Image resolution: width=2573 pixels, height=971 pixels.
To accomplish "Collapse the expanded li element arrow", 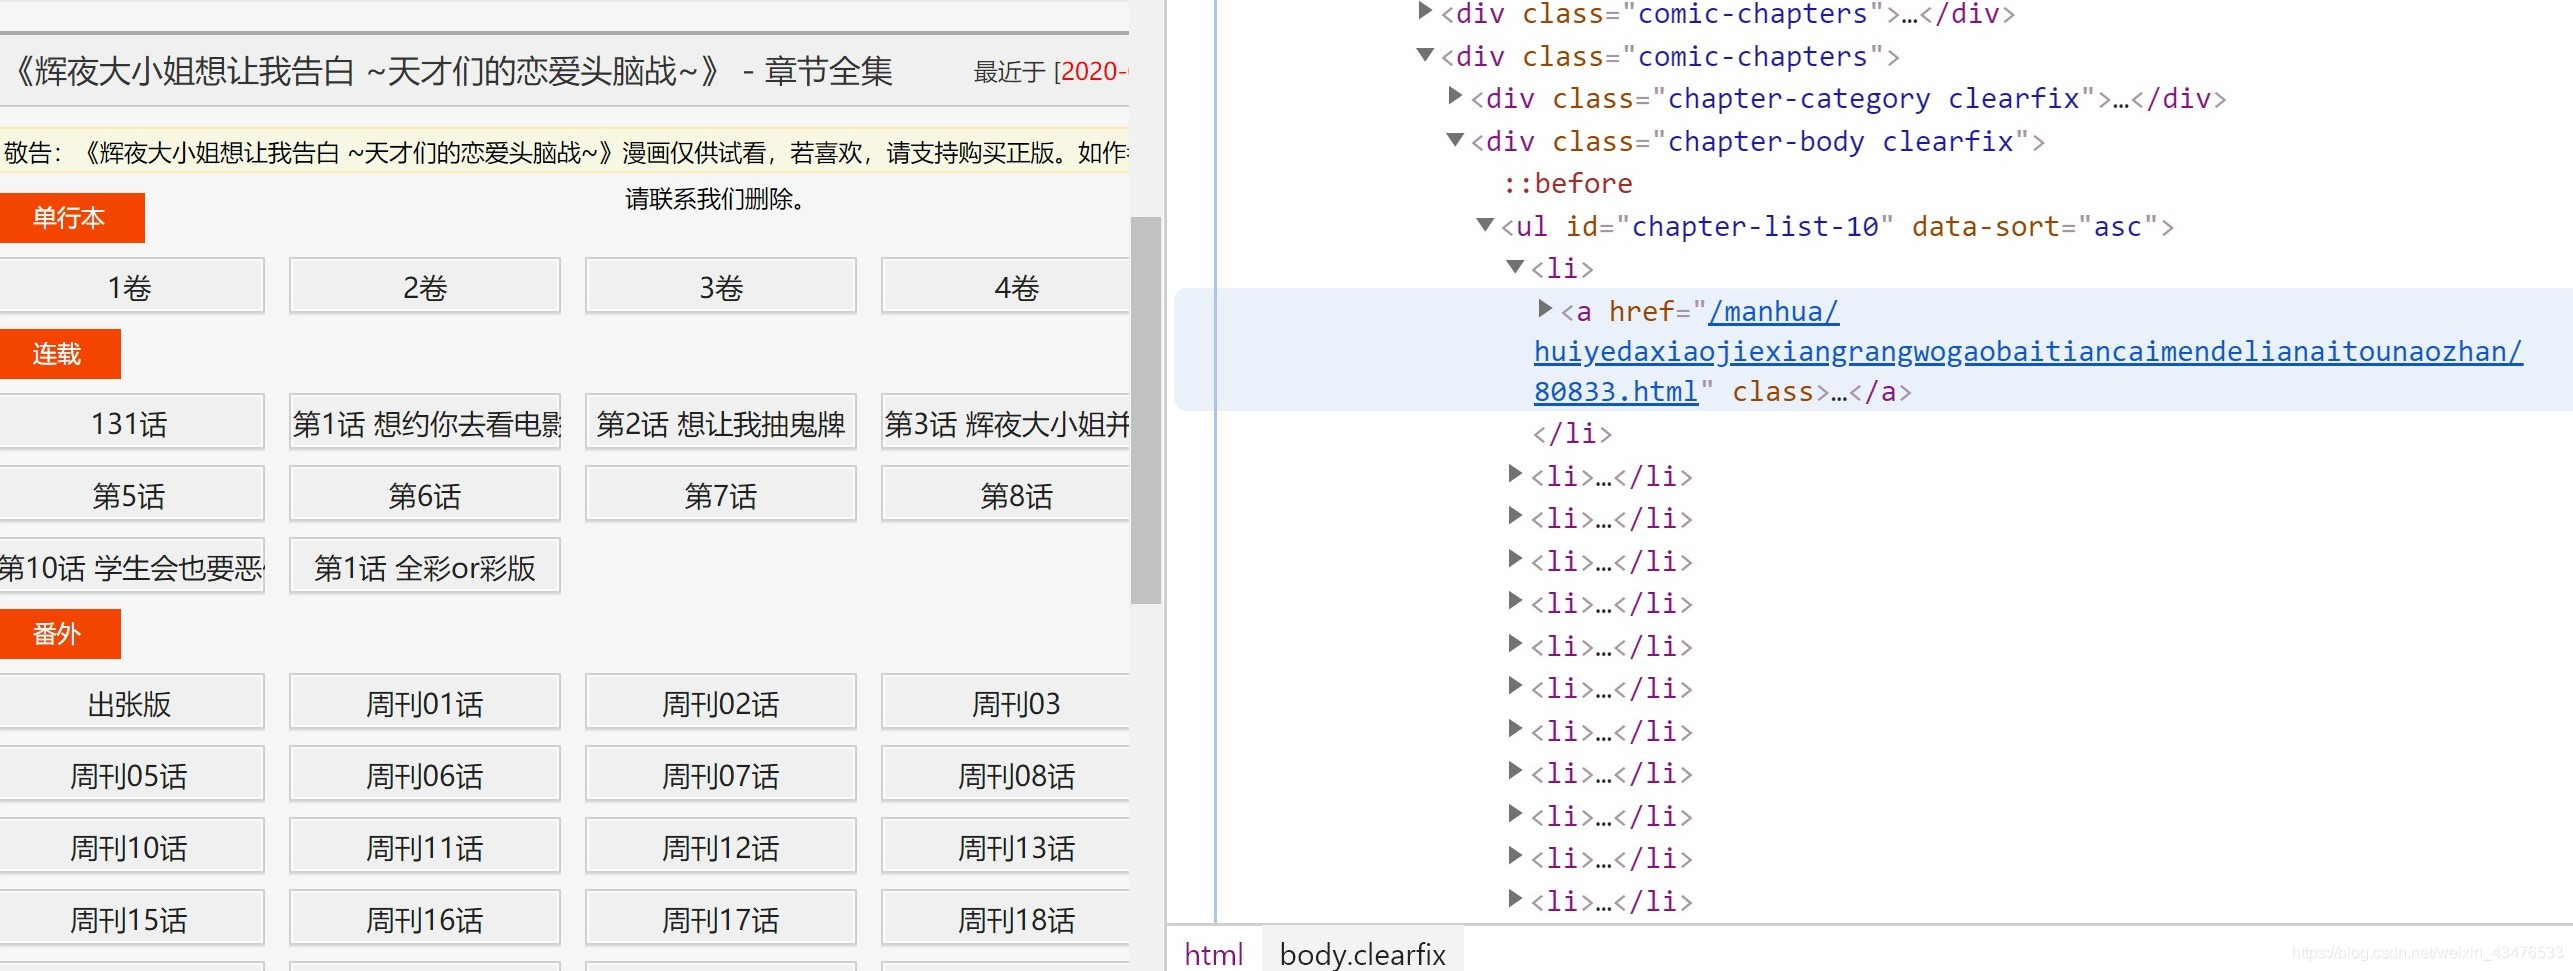I will click(x=1516, y=266).
